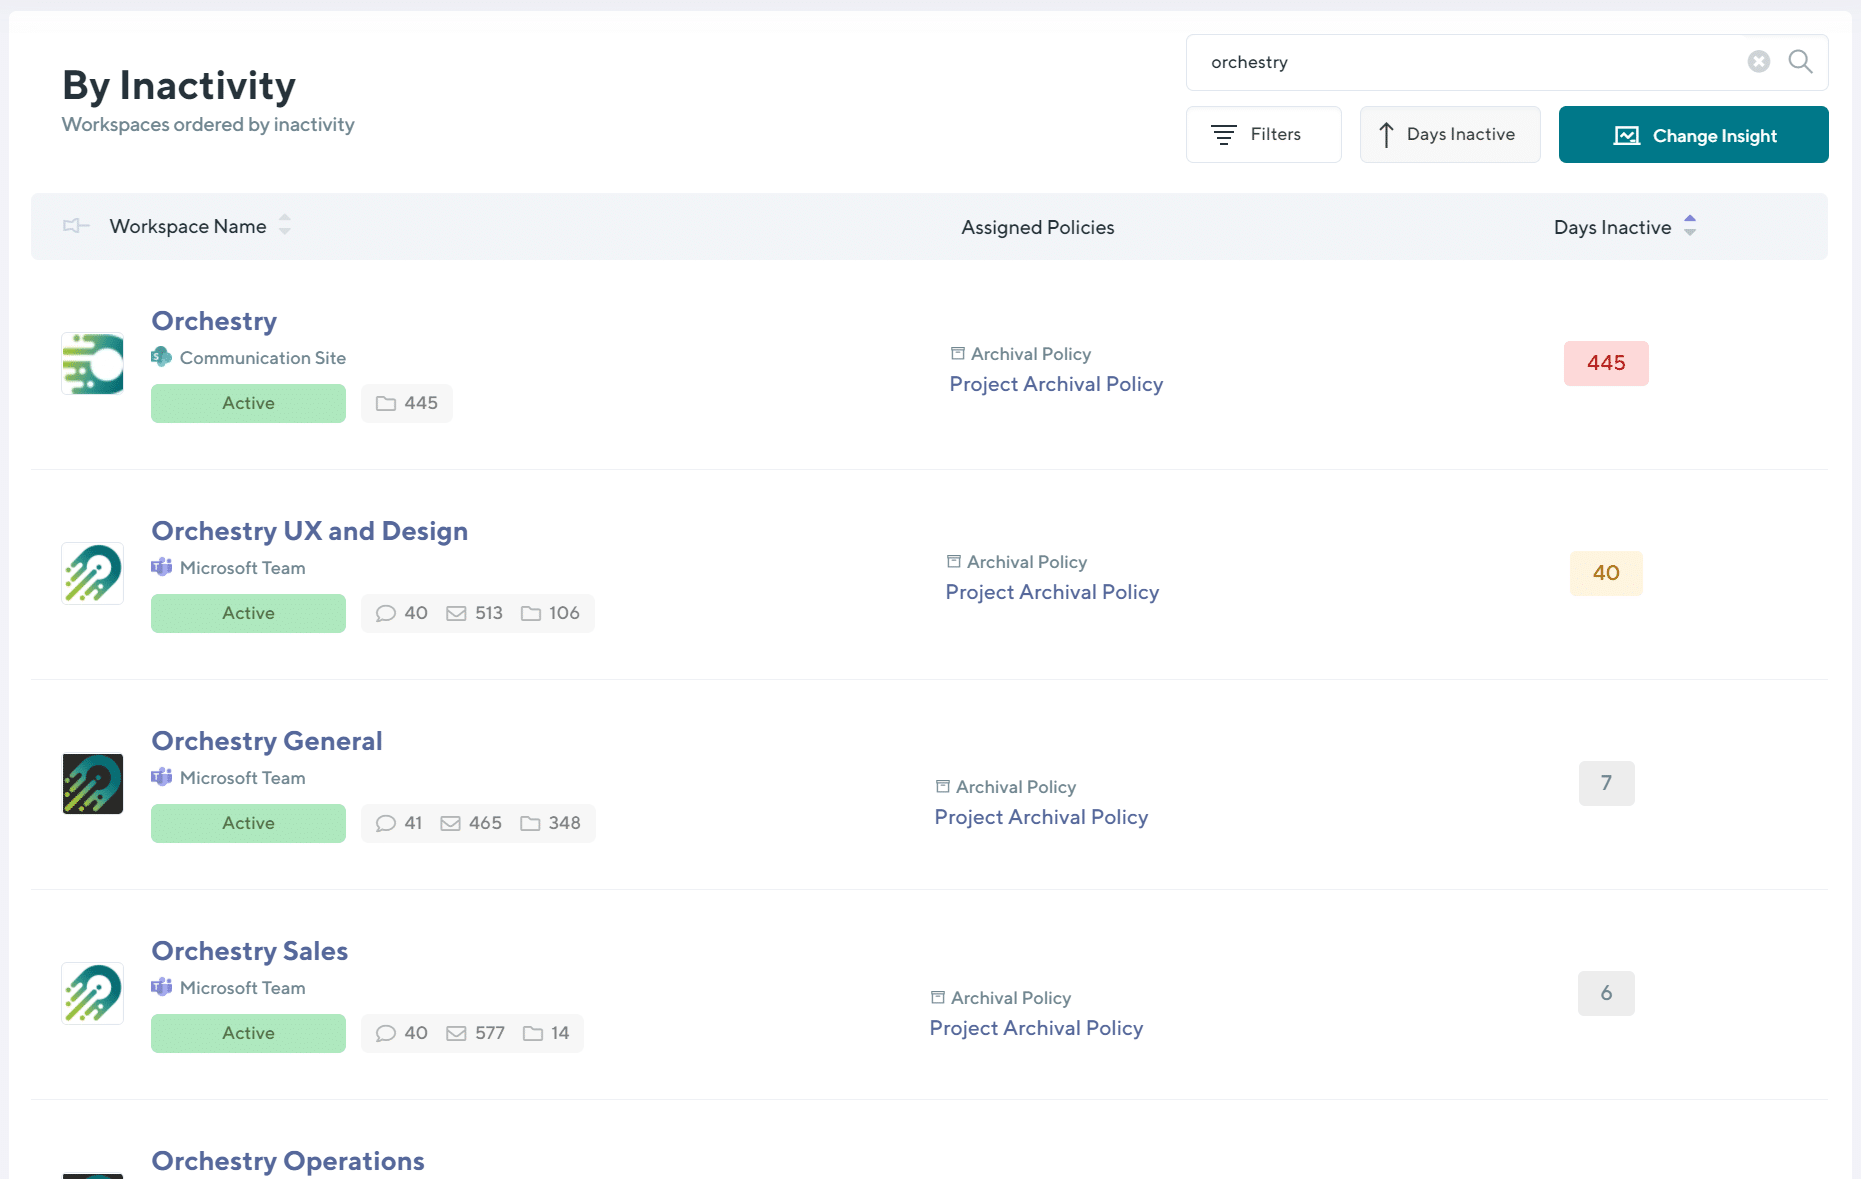This screenshot has width=1861, height=1179.
Task: Click folder icon showing 445 files
Action: (x=386, y=403)
